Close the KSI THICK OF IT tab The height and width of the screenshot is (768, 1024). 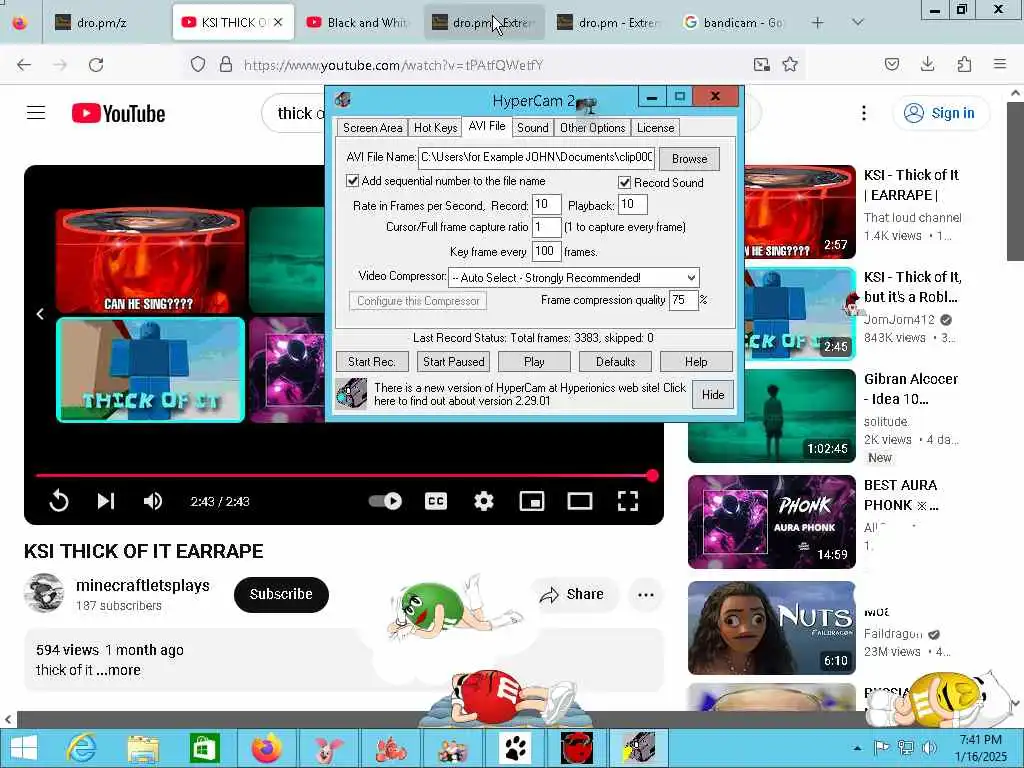(278, 22)
